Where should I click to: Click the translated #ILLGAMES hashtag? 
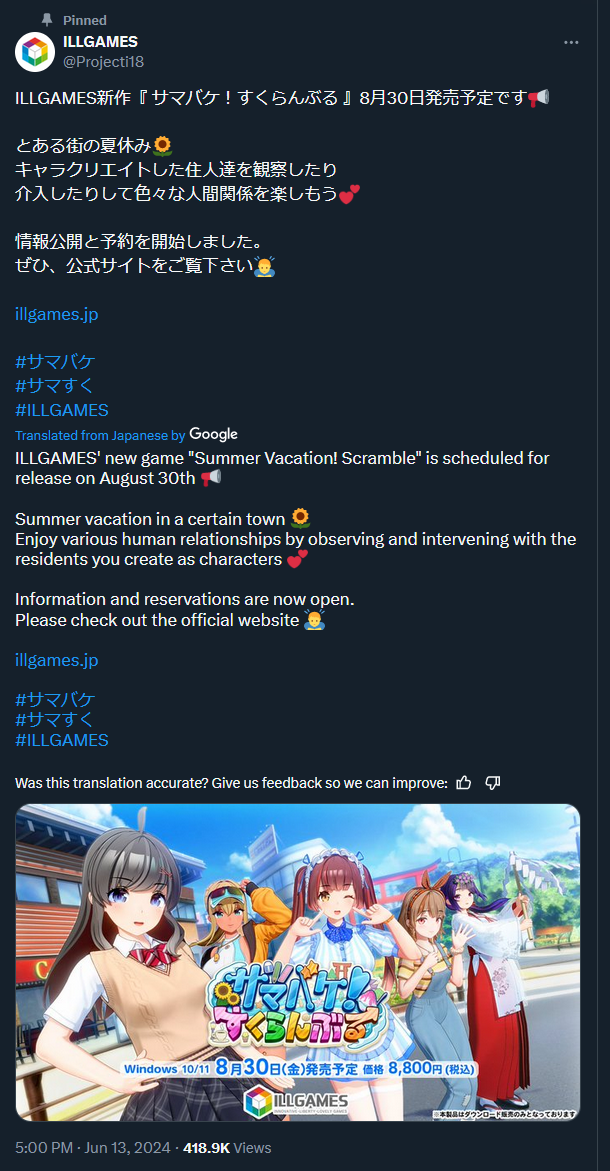tap(62, 740)
